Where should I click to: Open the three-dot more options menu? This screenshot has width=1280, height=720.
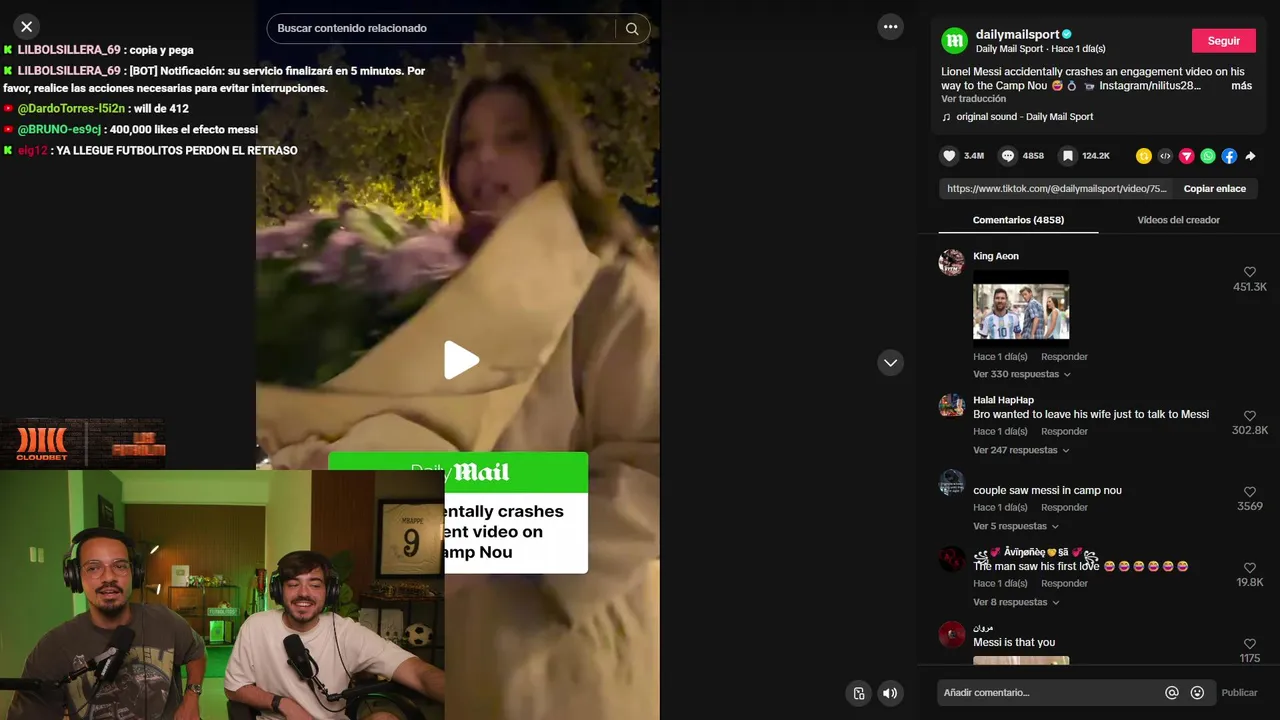(890, 27)
